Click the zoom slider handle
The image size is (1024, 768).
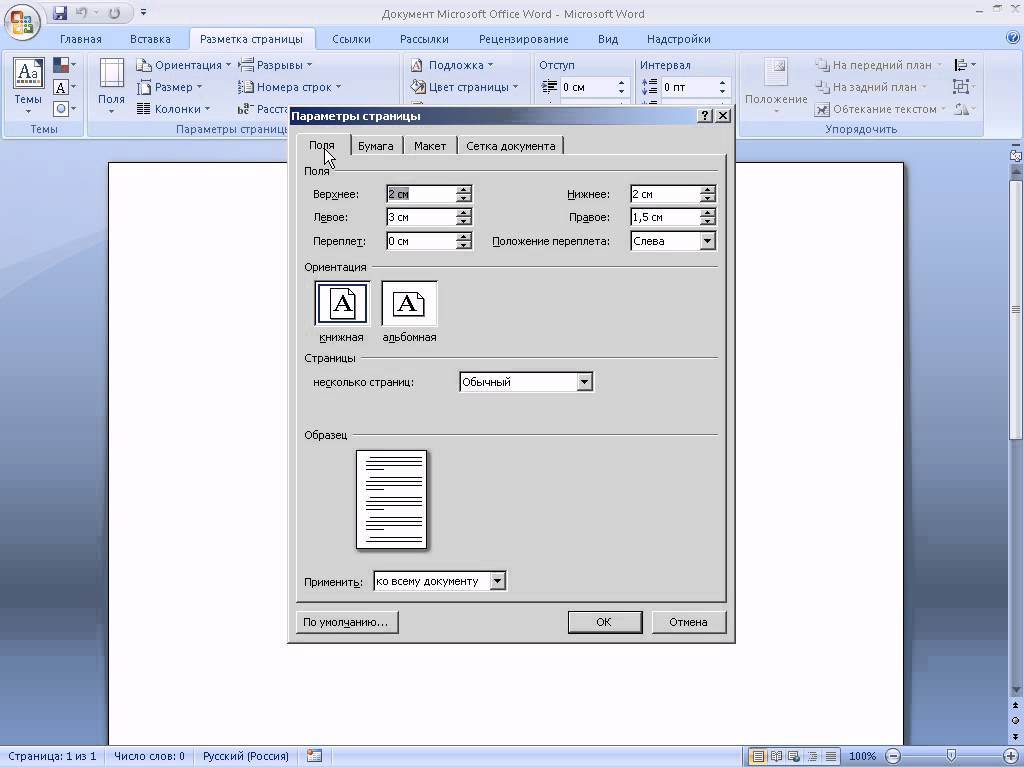(x=952, y=756)
